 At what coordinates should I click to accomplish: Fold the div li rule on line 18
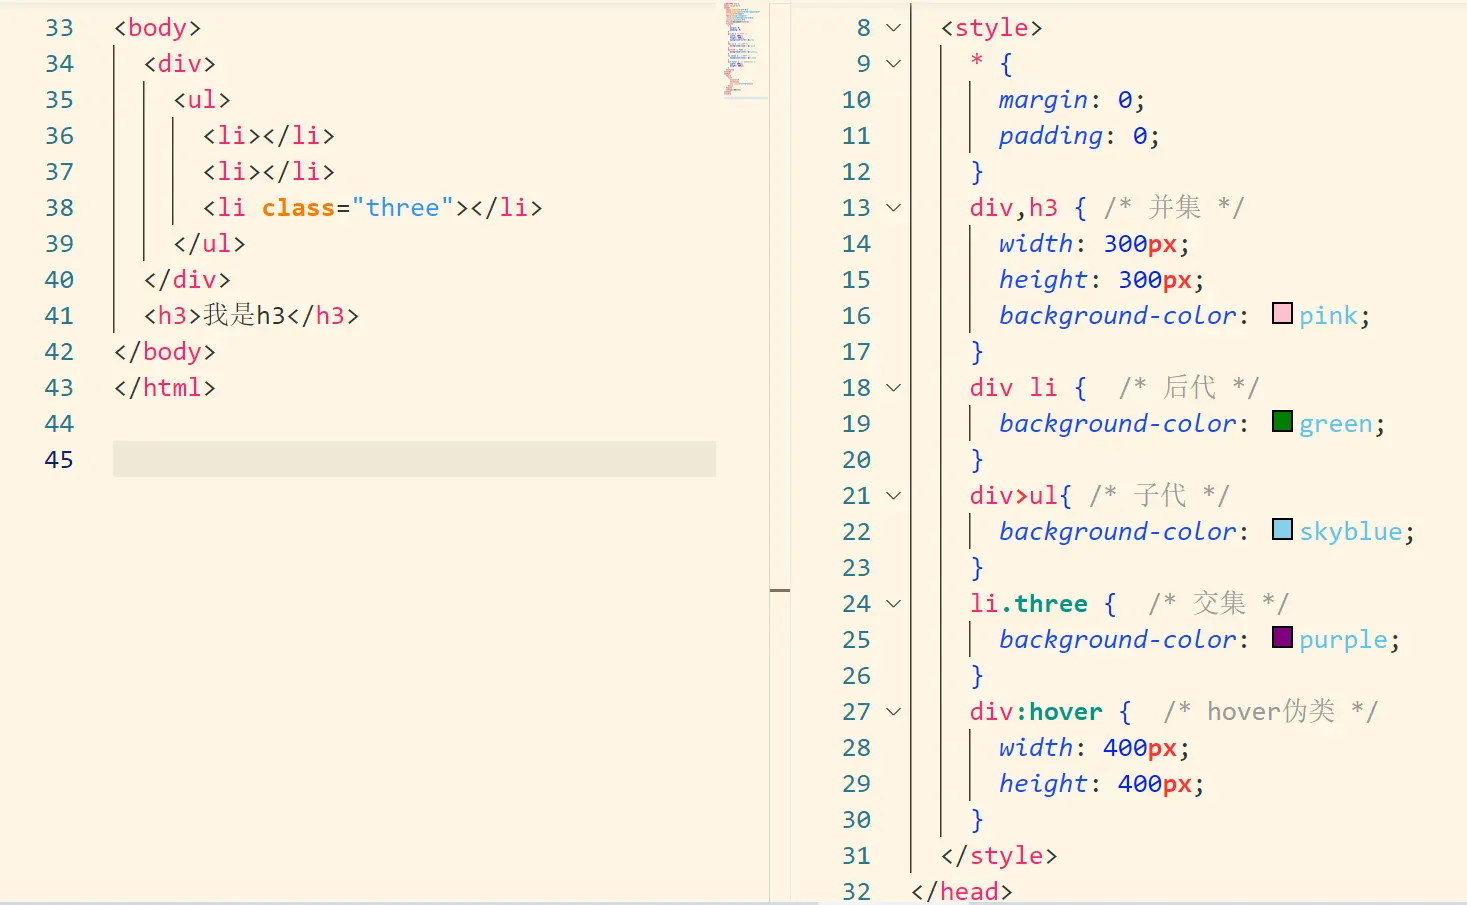(x=894, y=388)
